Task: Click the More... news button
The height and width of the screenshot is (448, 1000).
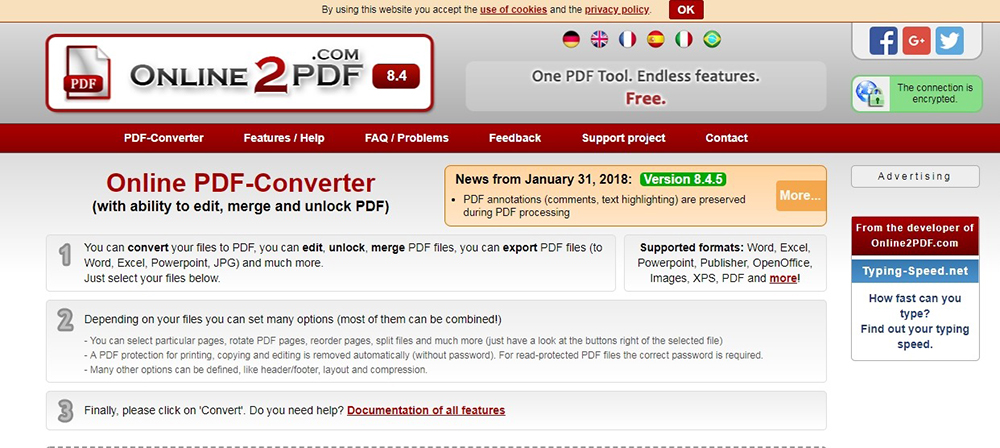Action: 800,195
